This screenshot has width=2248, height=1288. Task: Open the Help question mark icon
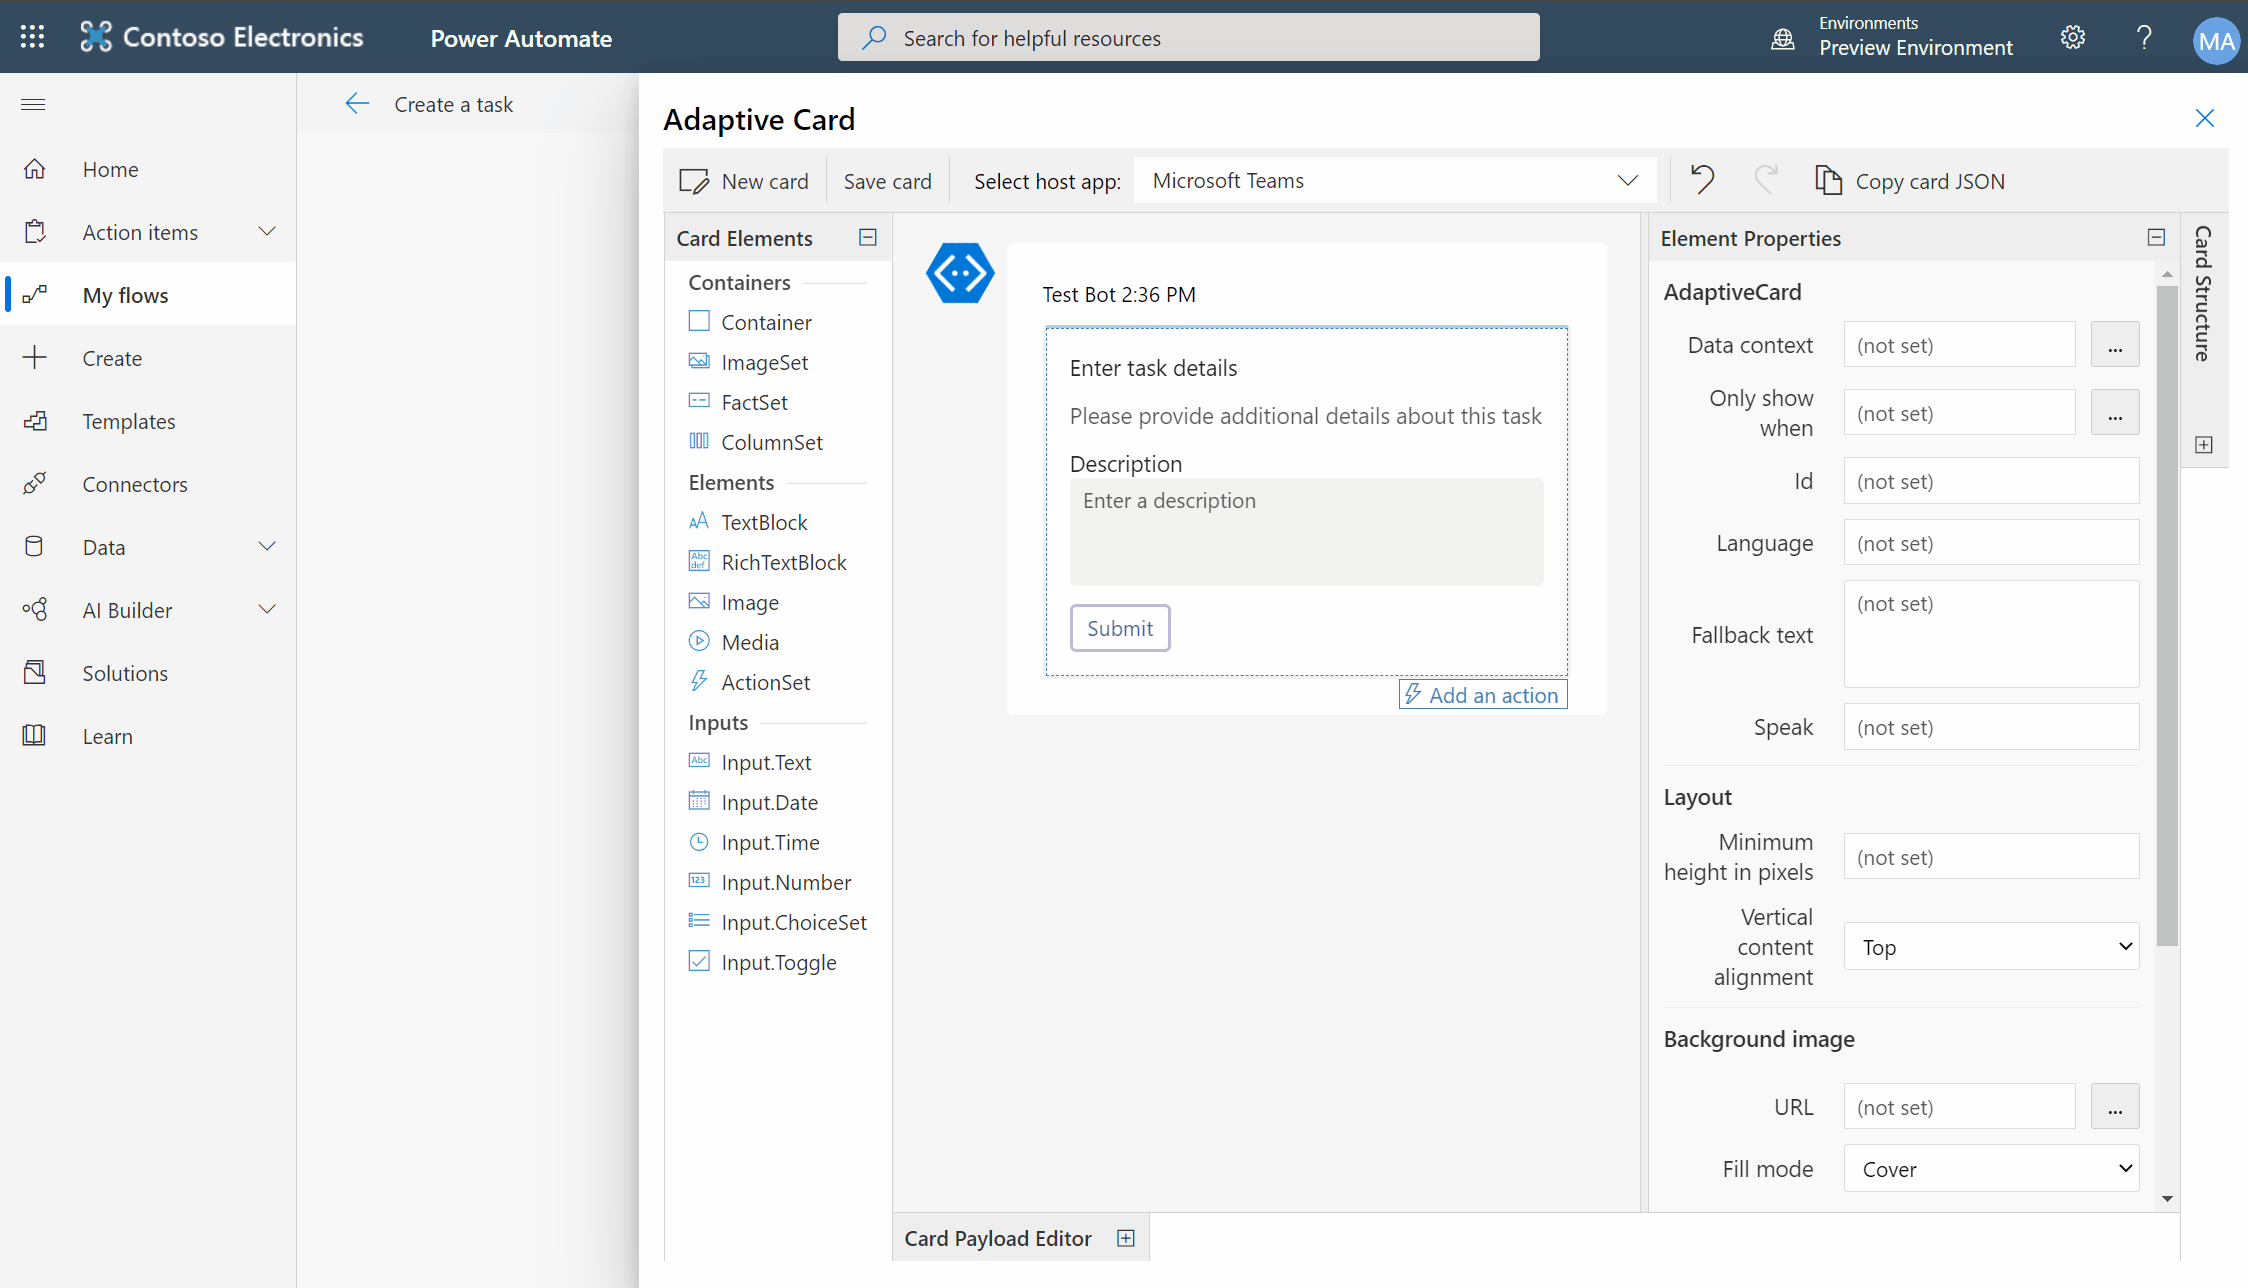[x=2143, y=38]
